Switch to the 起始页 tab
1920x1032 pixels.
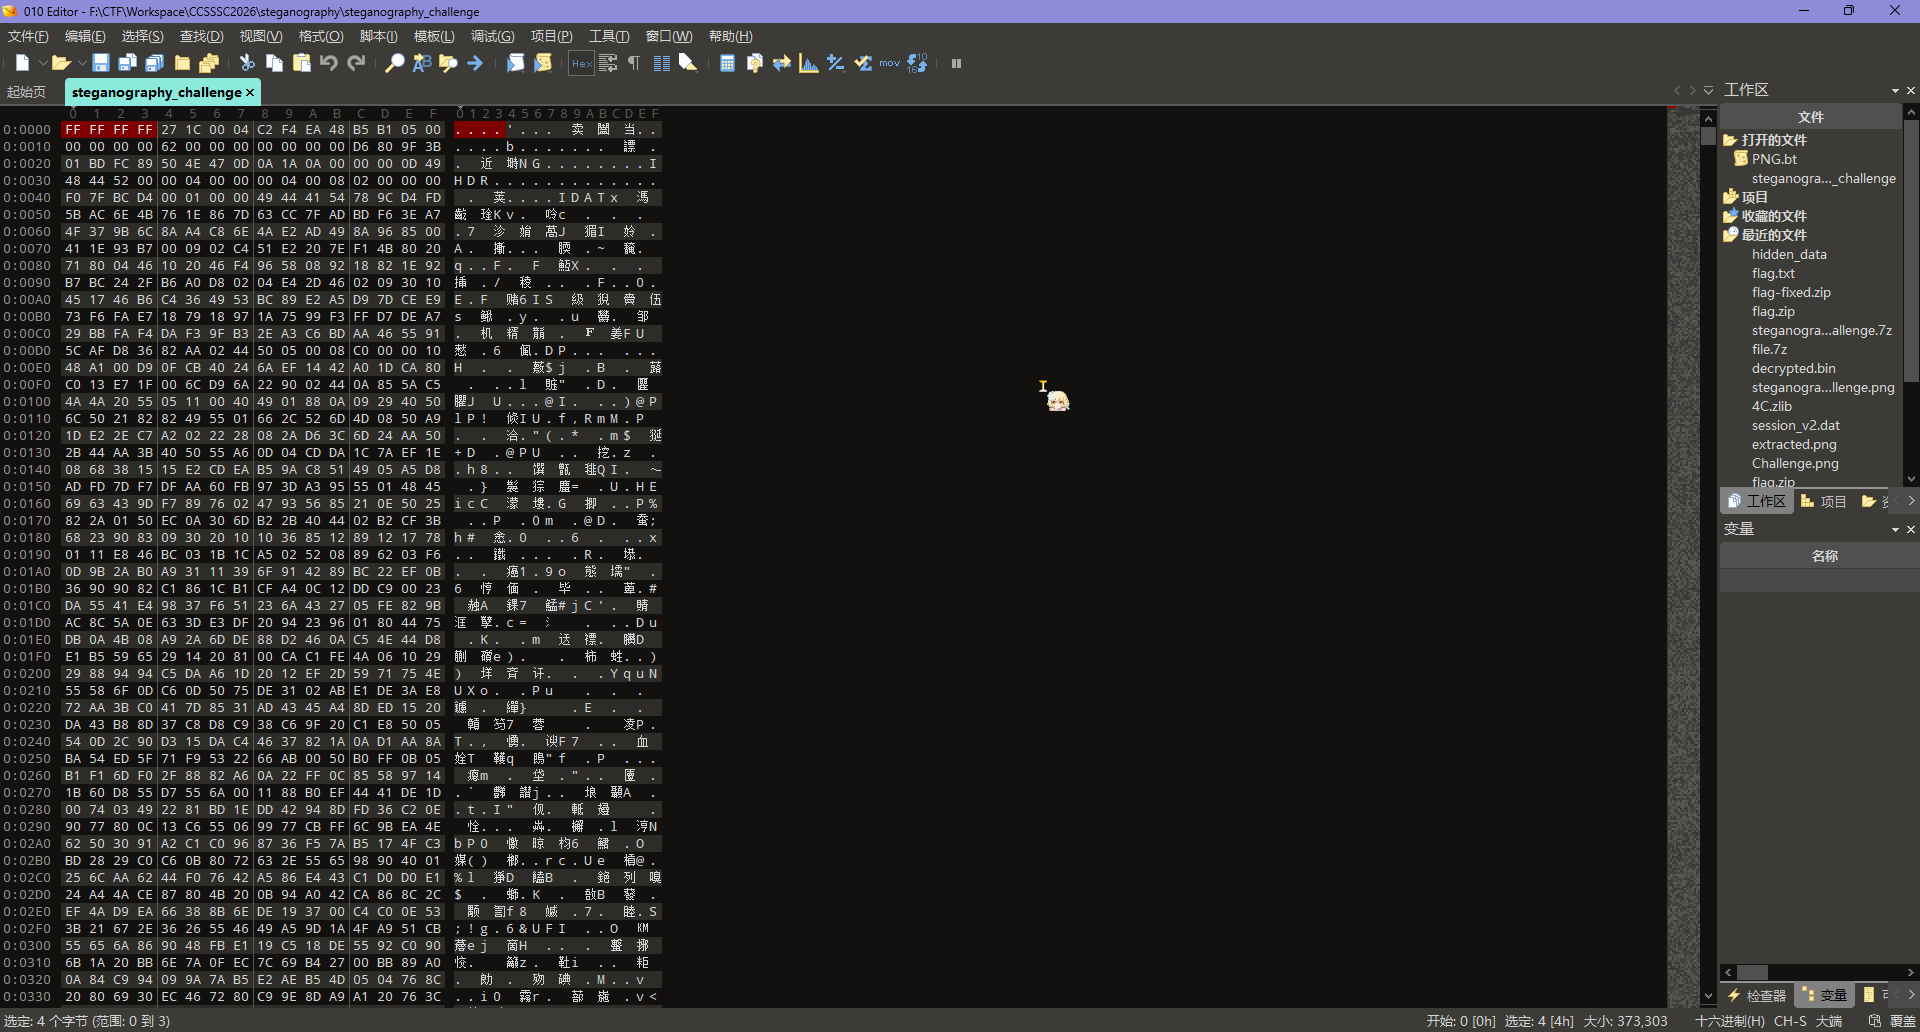[x=27, y=92]
